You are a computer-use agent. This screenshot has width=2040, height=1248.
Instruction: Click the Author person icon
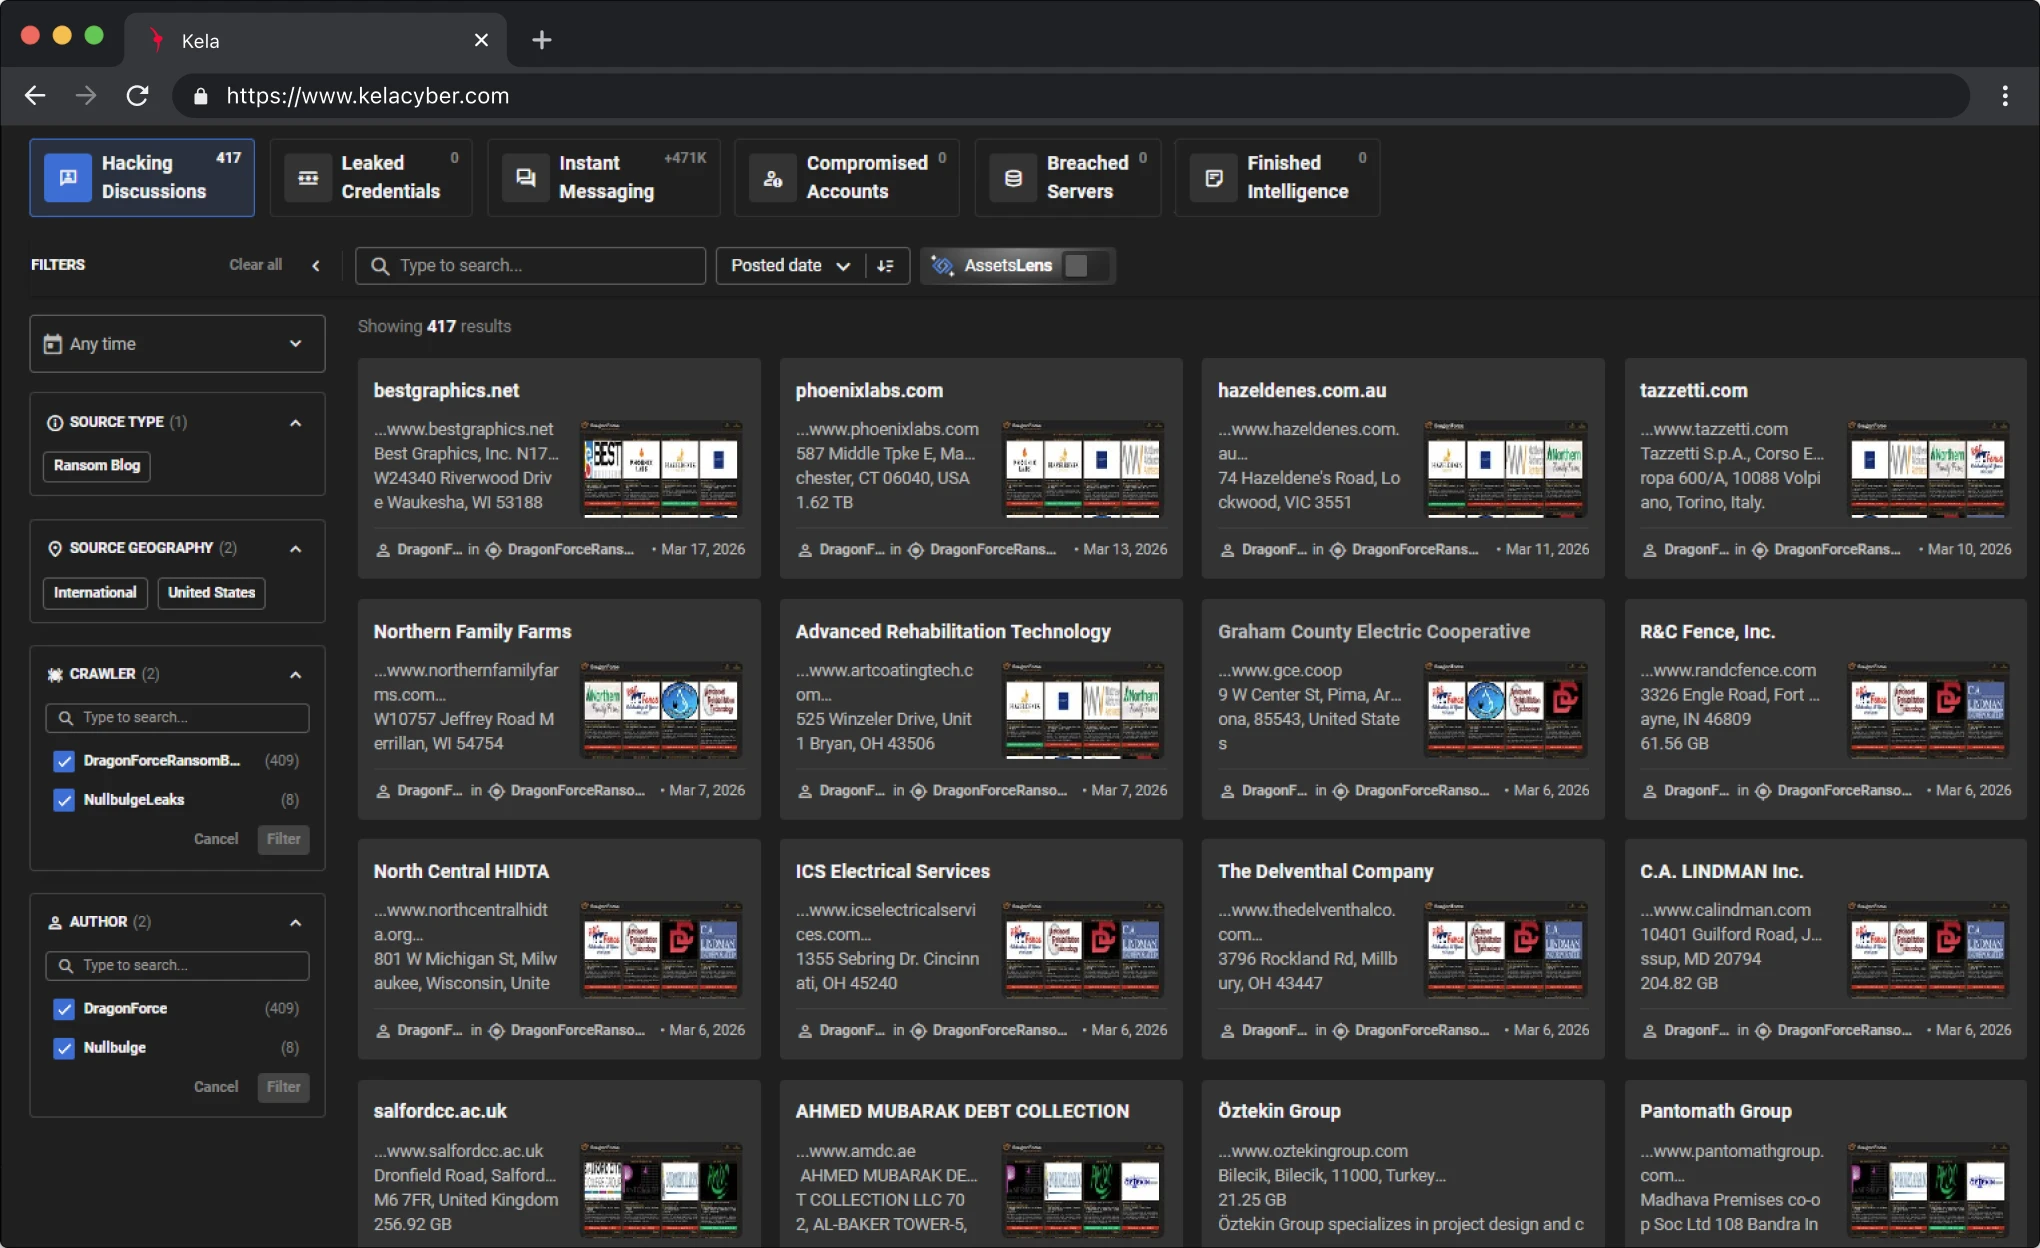tap(55, 922)
